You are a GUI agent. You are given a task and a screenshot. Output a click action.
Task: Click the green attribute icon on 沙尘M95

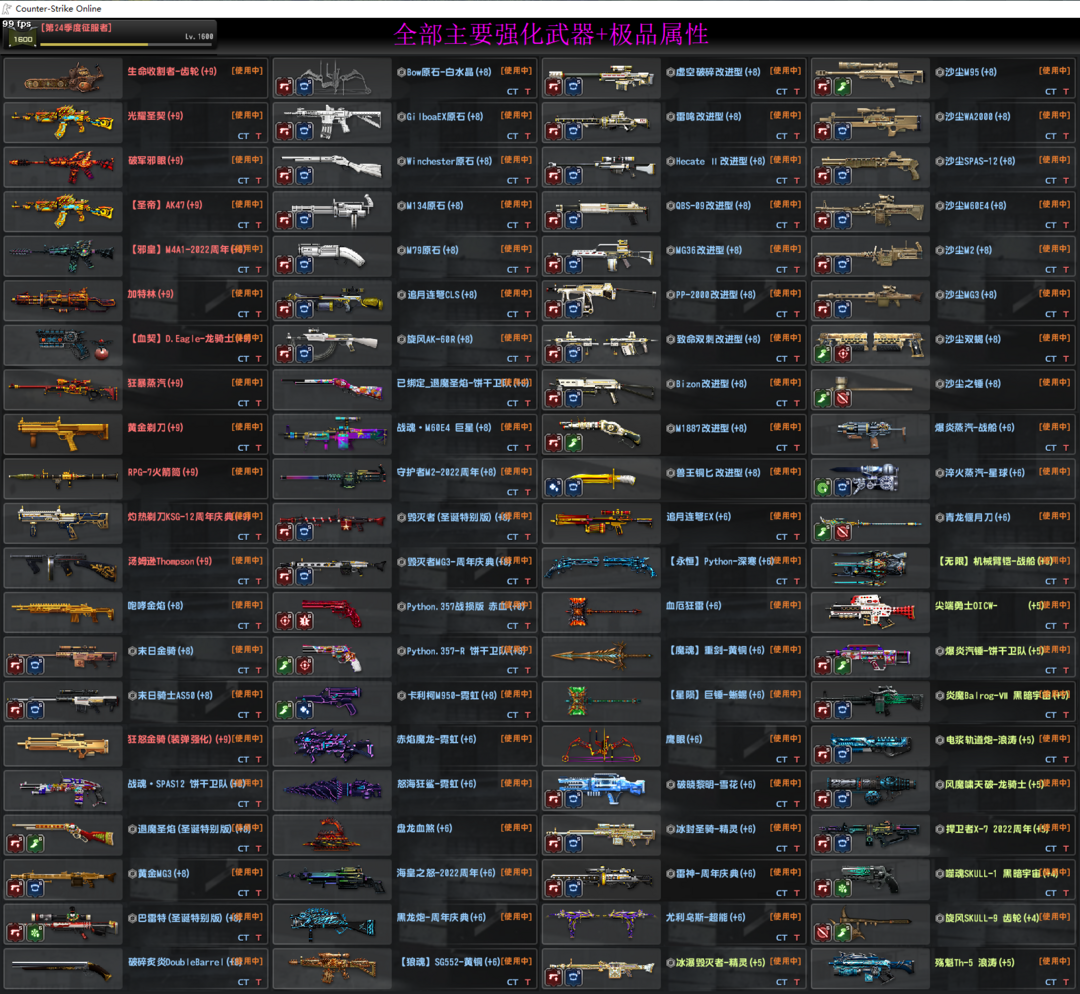click(x=841, y=88)
